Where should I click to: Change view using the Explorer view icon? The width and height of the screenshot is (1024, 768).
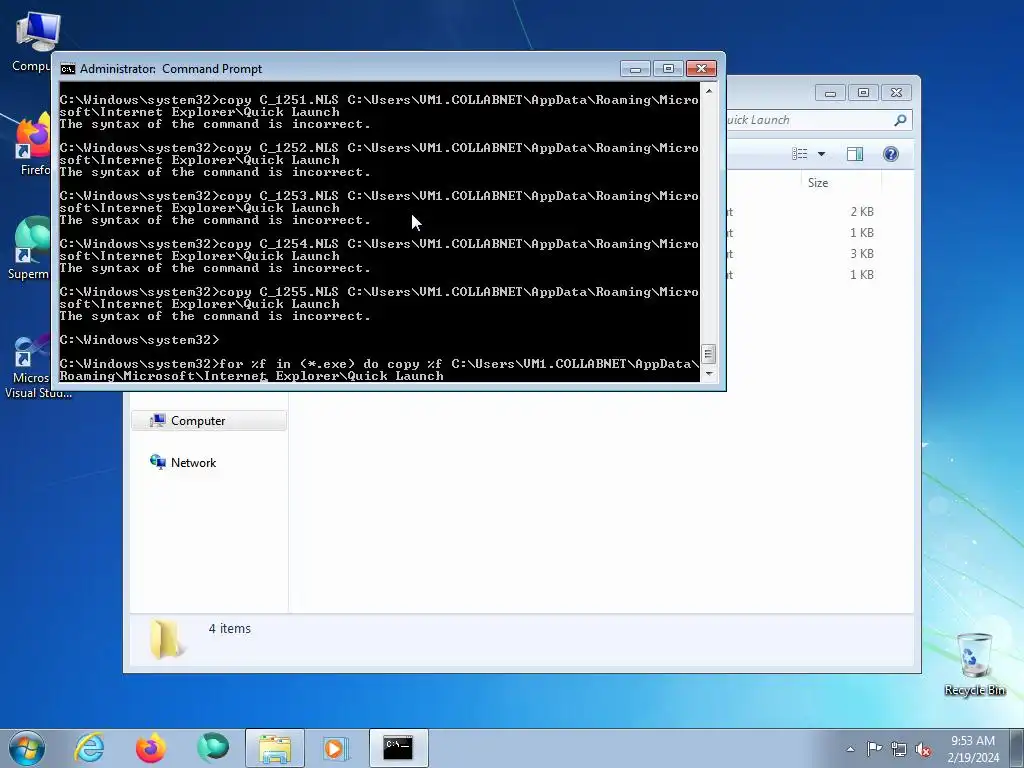tap(800, 154)
